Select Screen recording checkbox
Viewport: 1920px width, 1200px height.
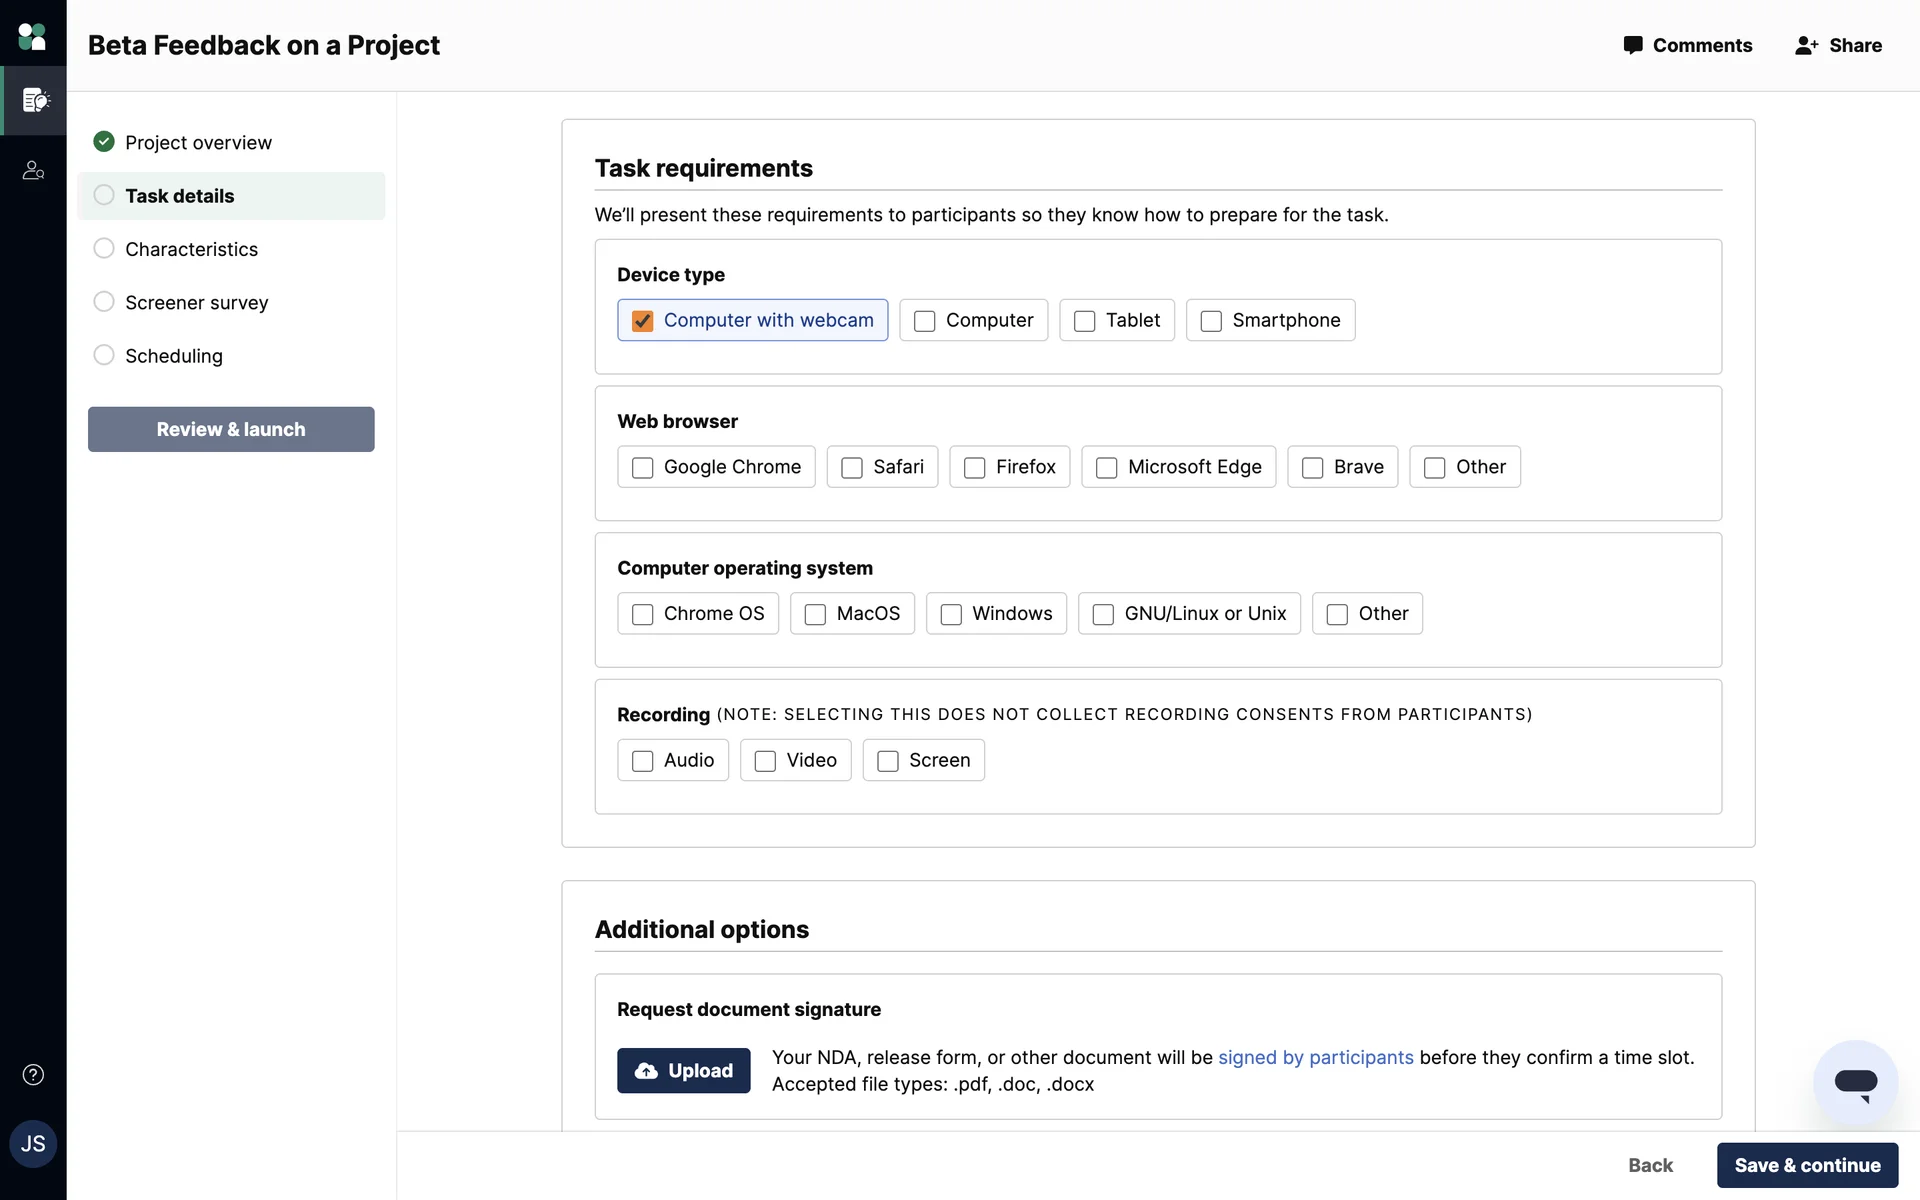click(888, 761)
